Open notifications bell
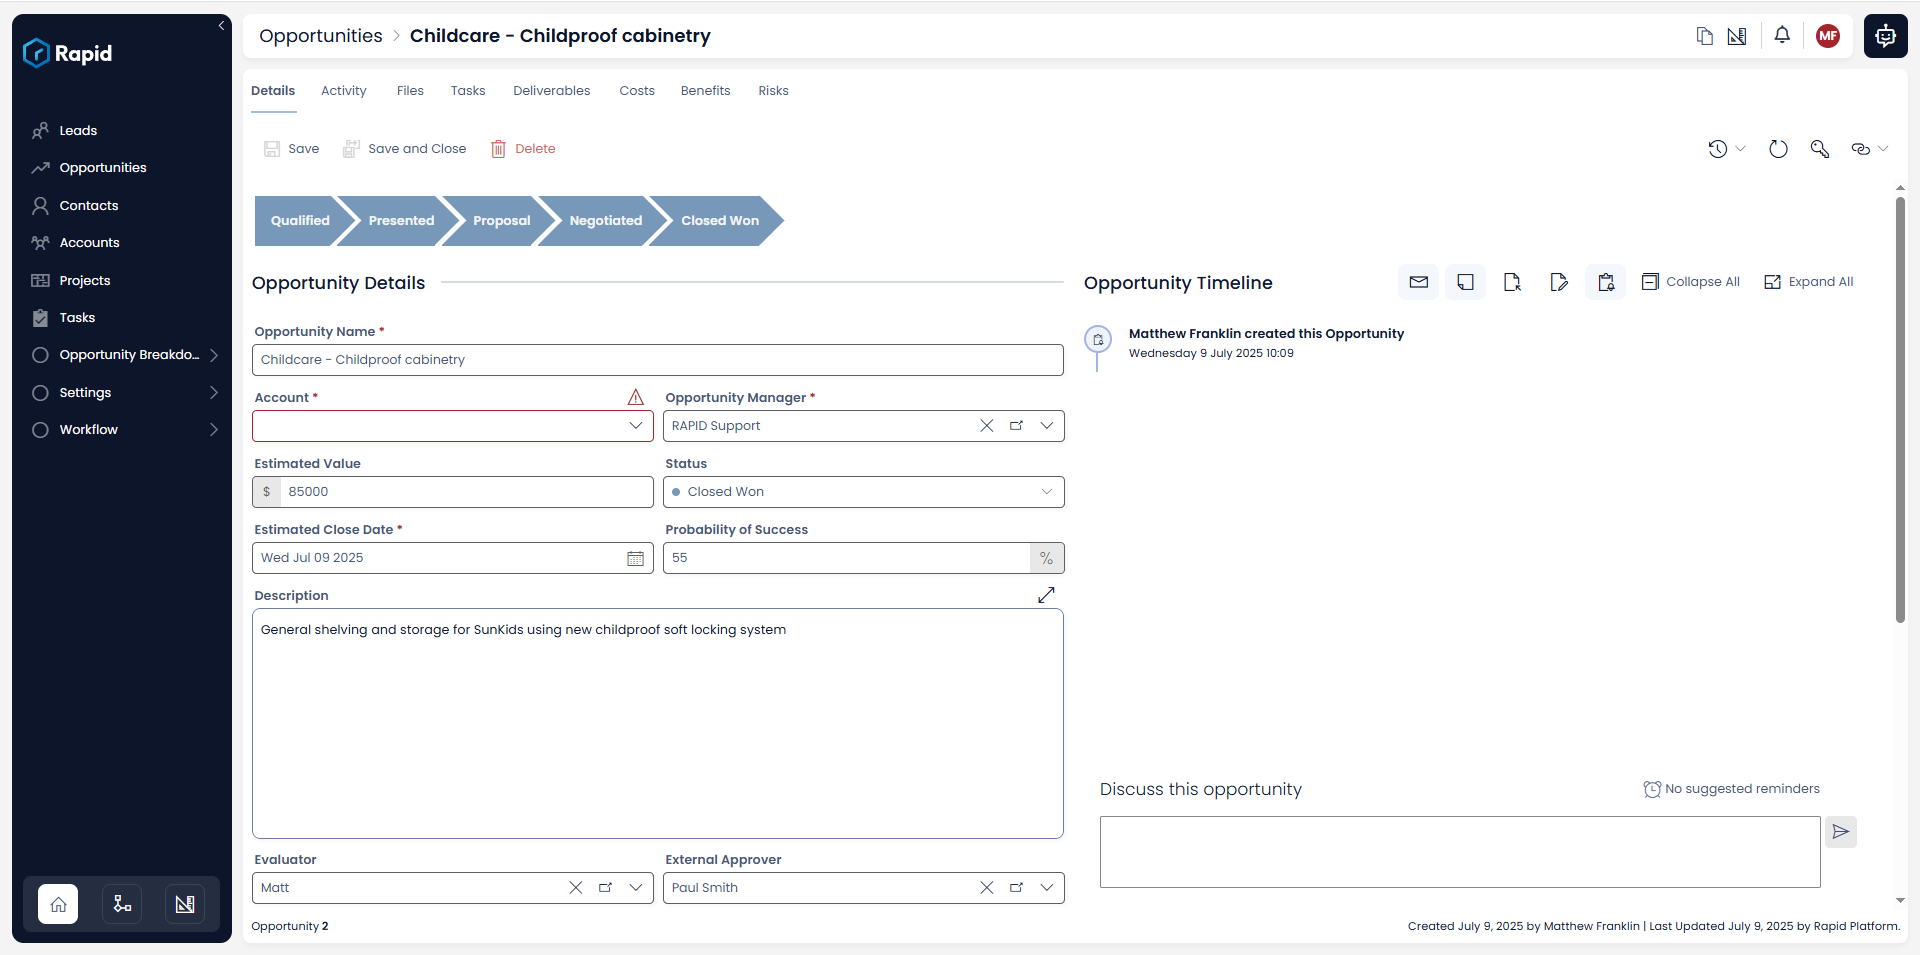The width and height of the screenshot is (1920, 955). [1782, 36]
